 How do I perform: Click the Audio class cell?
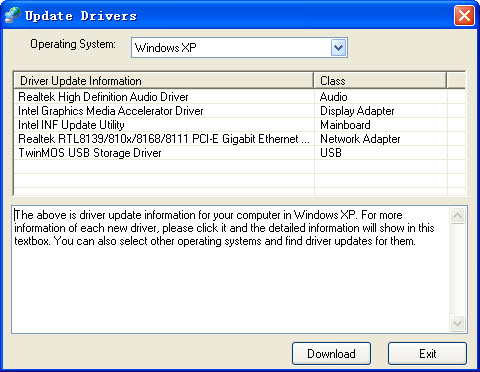(380, 97)
